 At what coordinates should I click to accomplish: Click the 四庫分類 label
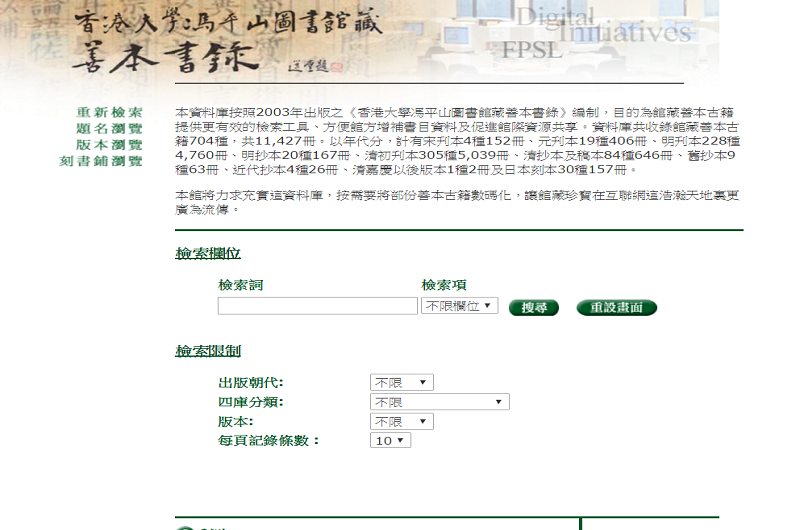tap(250, 402)
